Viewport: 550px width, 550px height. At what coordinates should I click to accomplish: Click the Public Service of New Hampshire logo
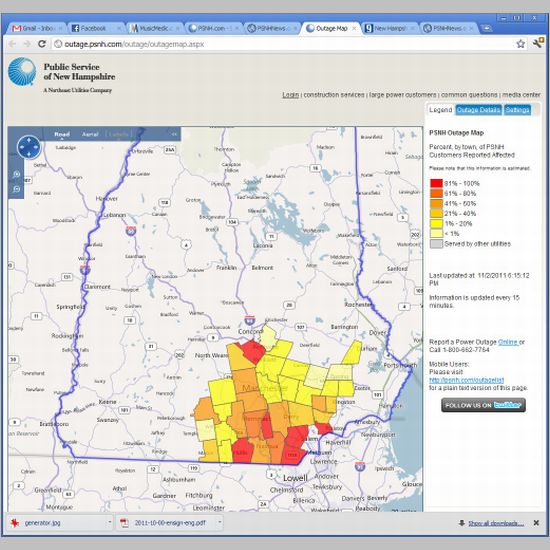click(22, 72)
